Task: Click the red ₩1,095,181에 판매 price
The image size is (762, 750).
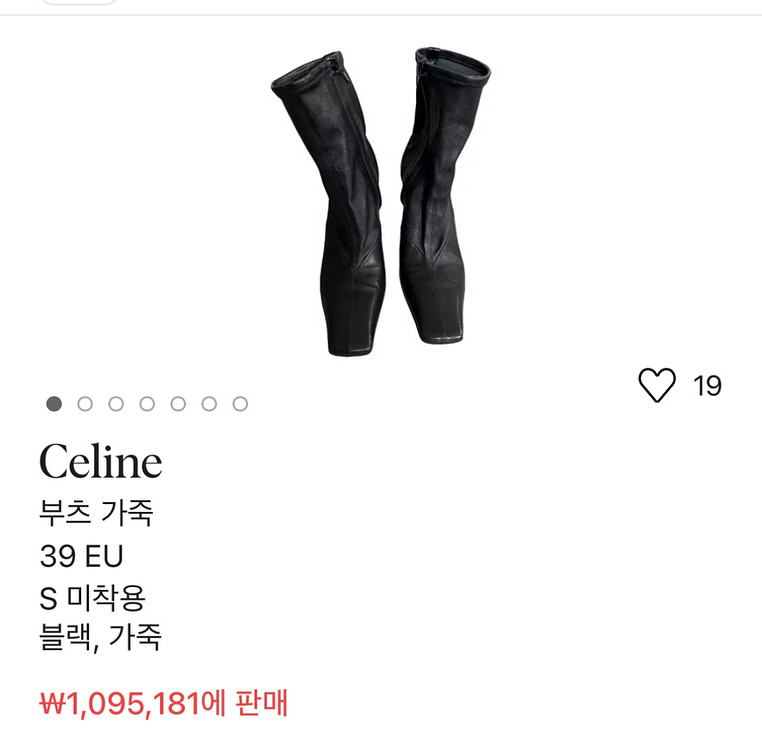Action: coord(163,703)
